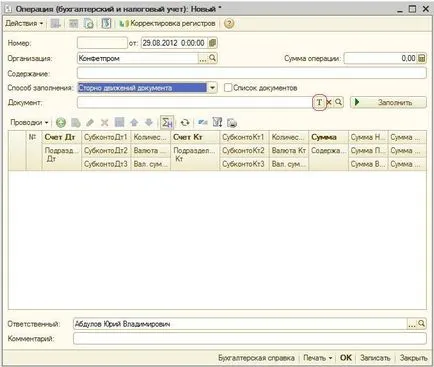Viewport: 434px width, 367px height.
Task: Click the № column header
Action: pos(34,151)
